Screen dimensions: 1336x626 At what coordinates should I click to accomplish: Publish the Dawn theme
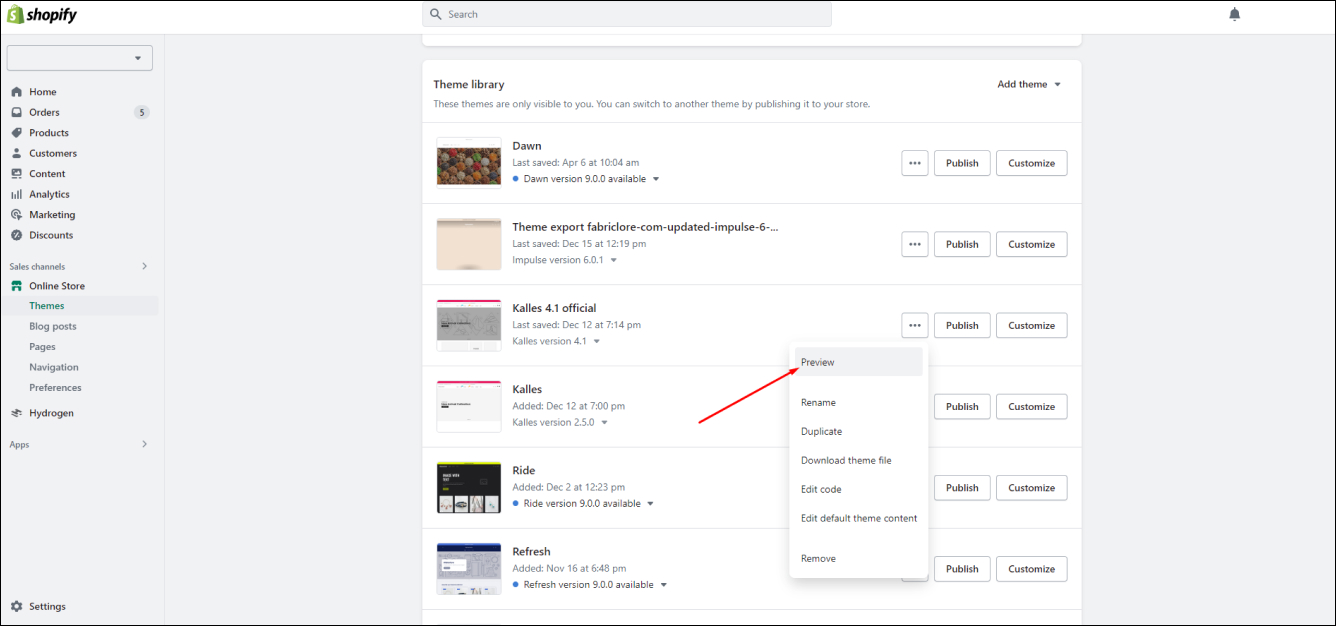[x=962, y=163]
